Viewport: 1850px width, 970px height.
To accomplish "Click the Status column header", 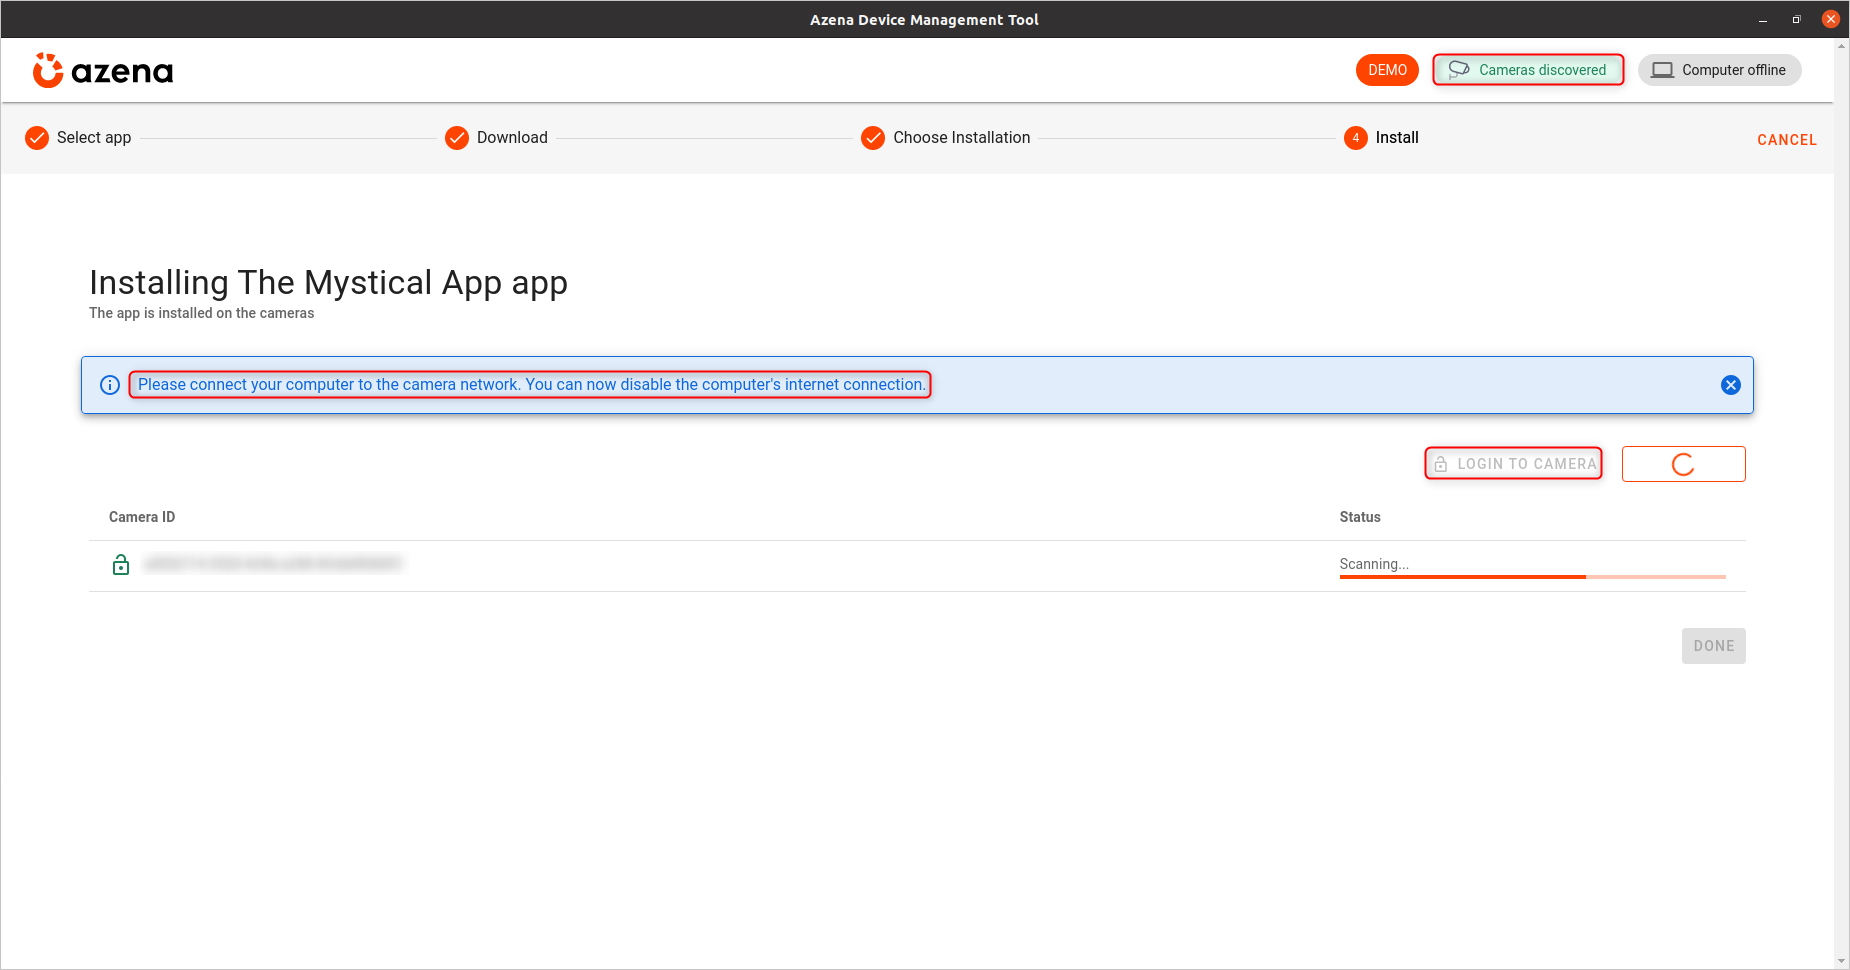I will pyautogui.click(x=1360, y=517).
